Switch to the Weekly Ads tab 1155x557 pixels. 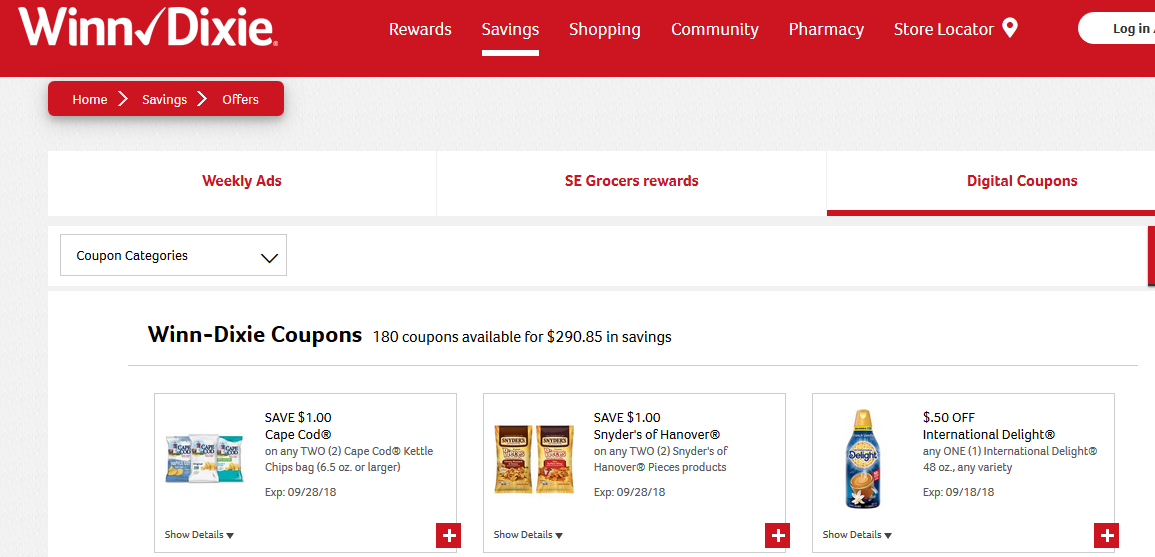coord(242,181)
